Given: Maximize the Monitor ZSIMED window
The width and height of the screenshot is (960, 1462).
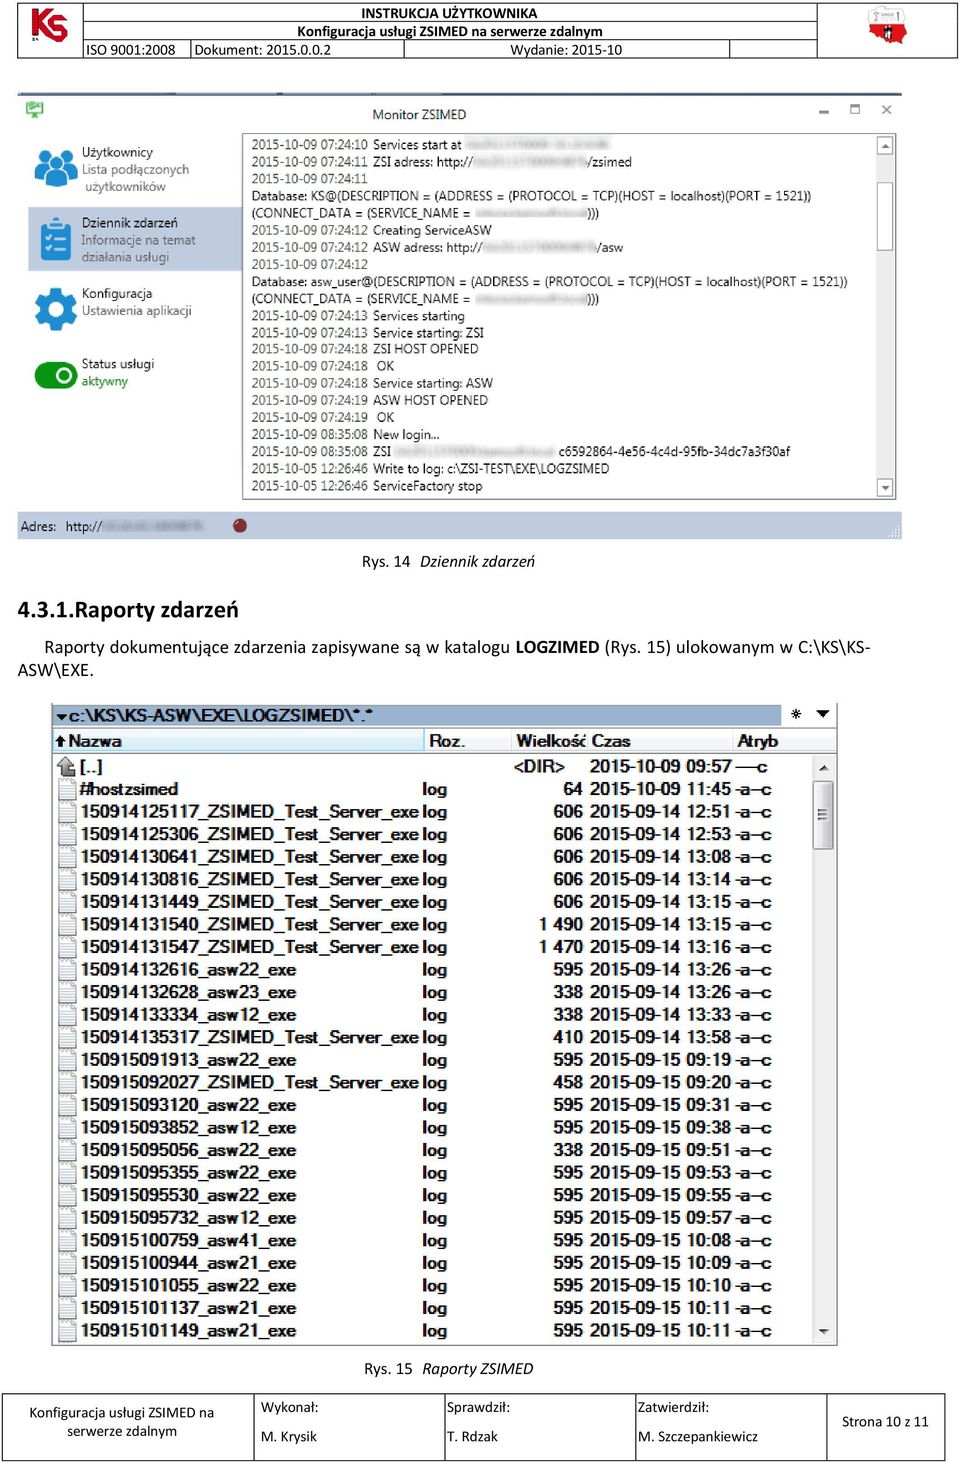Looking at the screenshot, I should [x=855, y=109].
